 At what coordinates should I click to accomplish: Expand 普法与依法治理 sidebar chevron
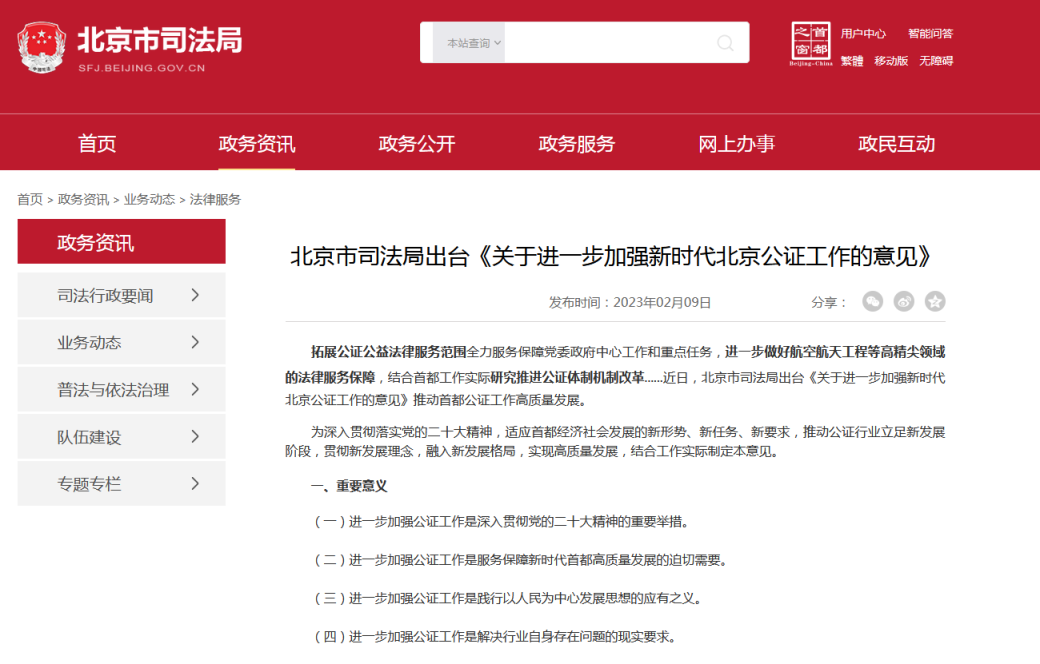coord(195,389)
